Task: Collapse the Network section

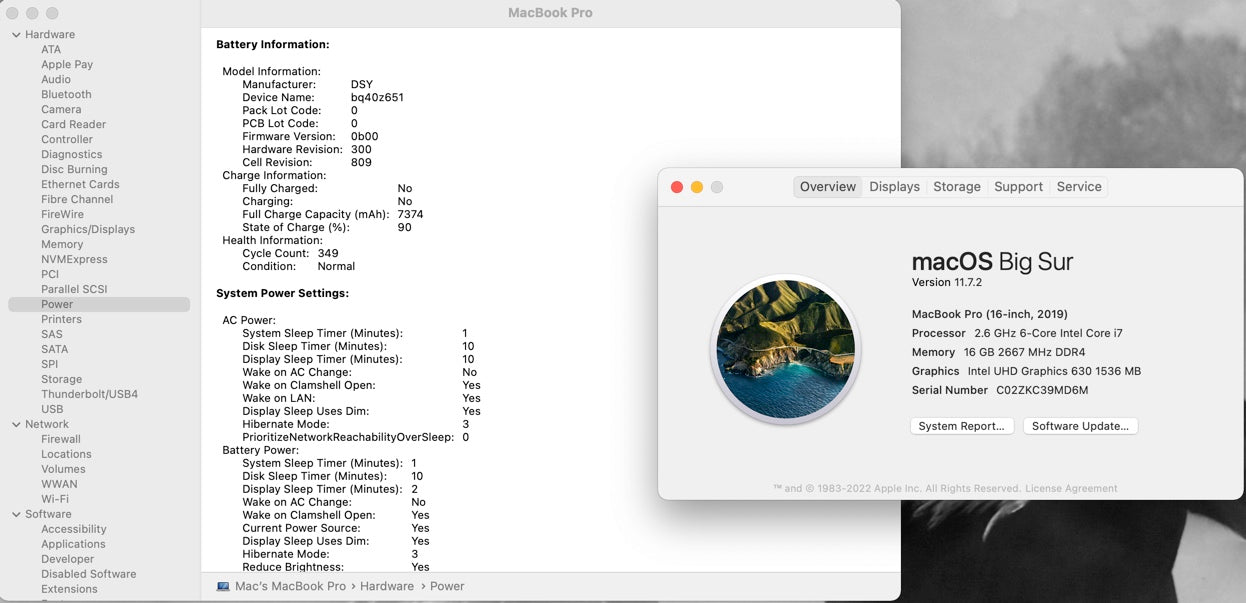Action: click(16, 425)
